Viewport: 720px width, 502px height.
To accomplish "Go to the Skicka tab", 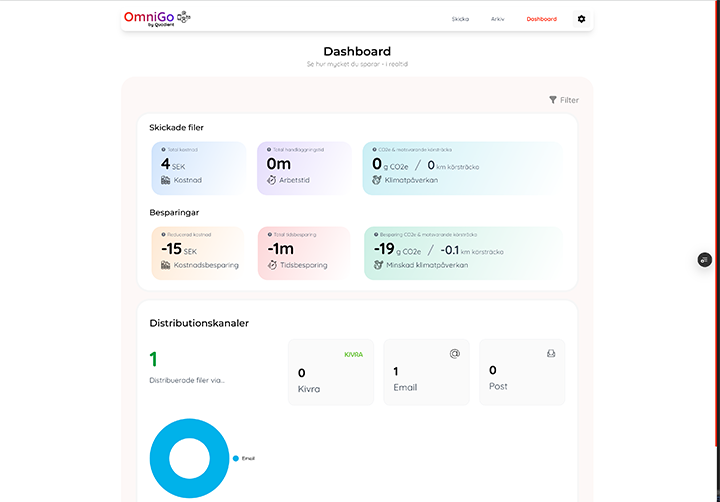I will pos(460,19).
